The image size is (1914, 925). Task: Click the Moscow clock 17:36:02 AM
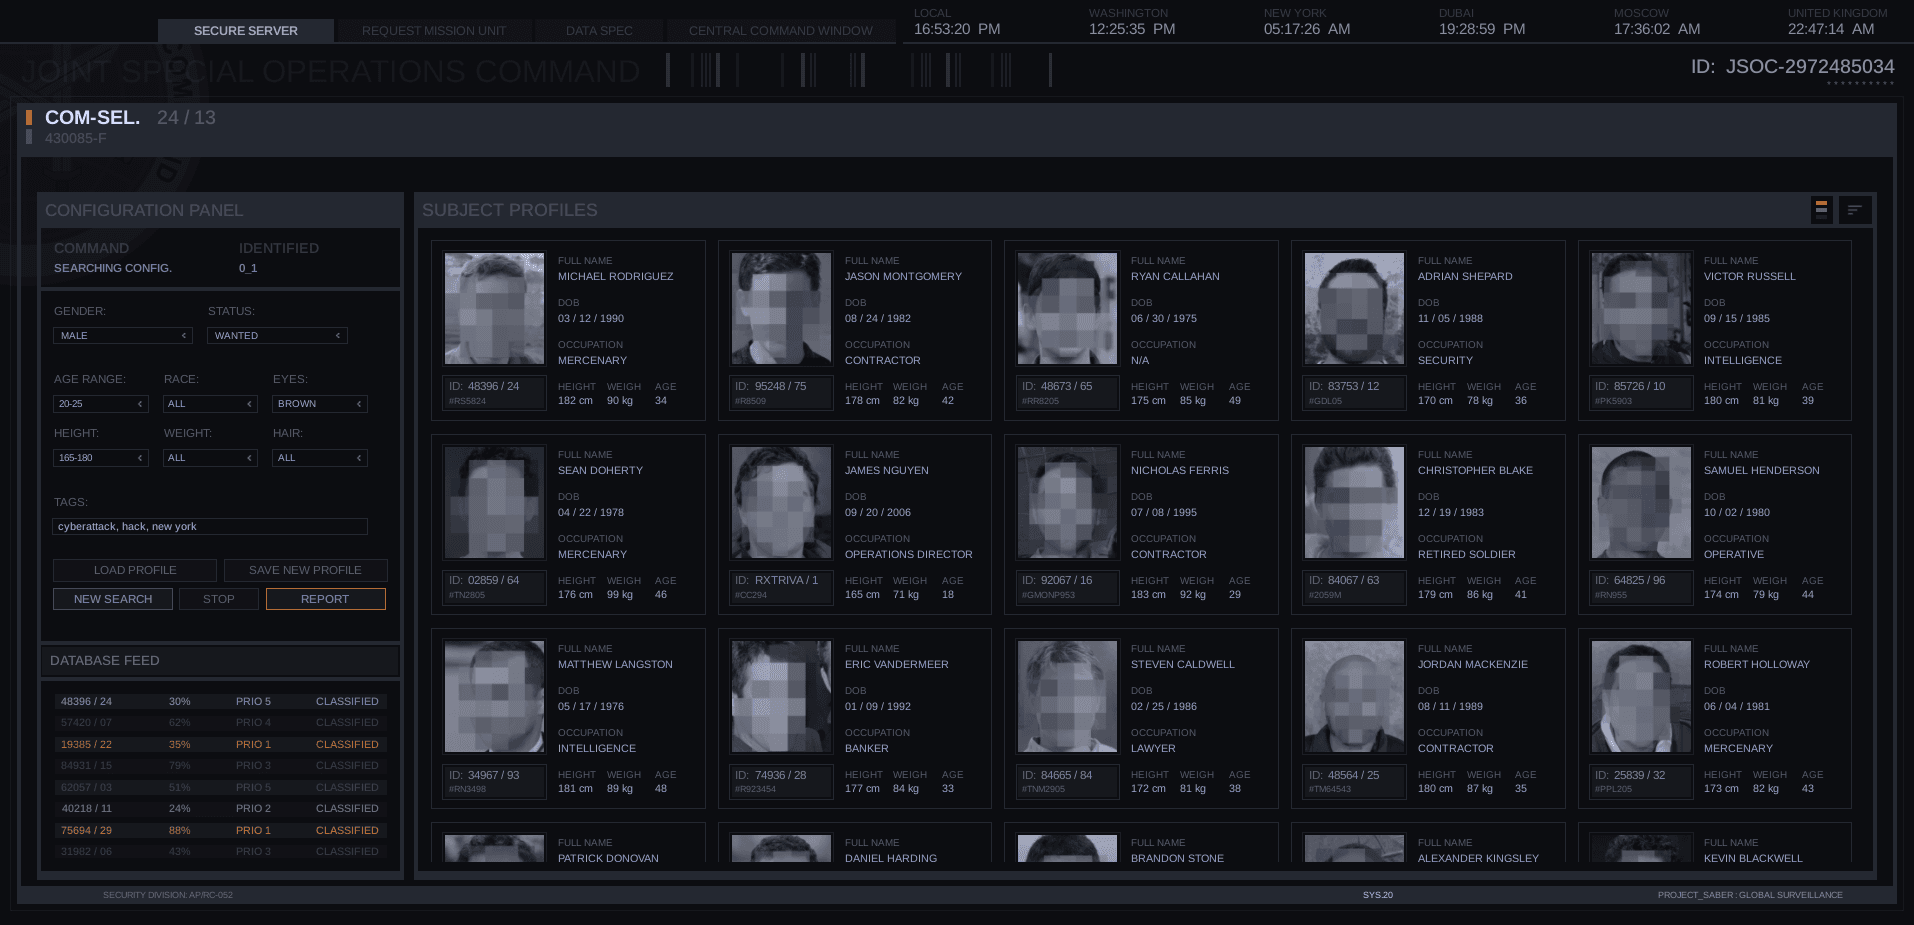1657,29
